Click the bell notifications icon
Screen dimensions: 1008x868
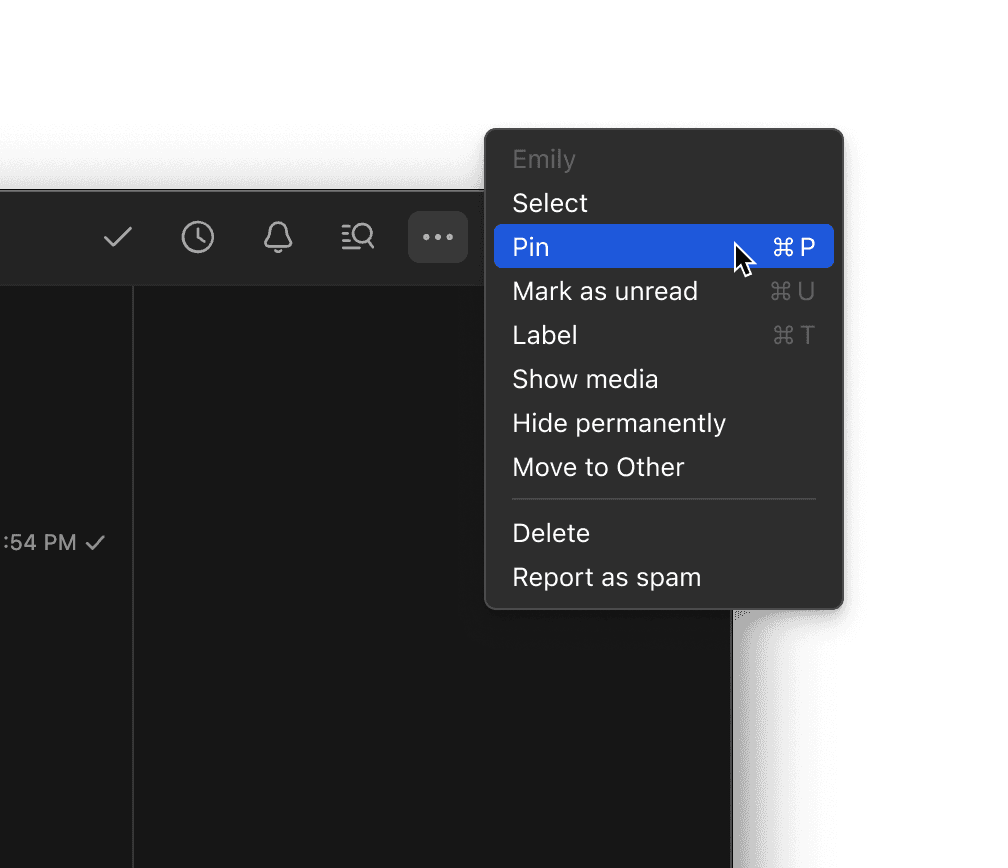pyautogui.click(x=278, y=237)
